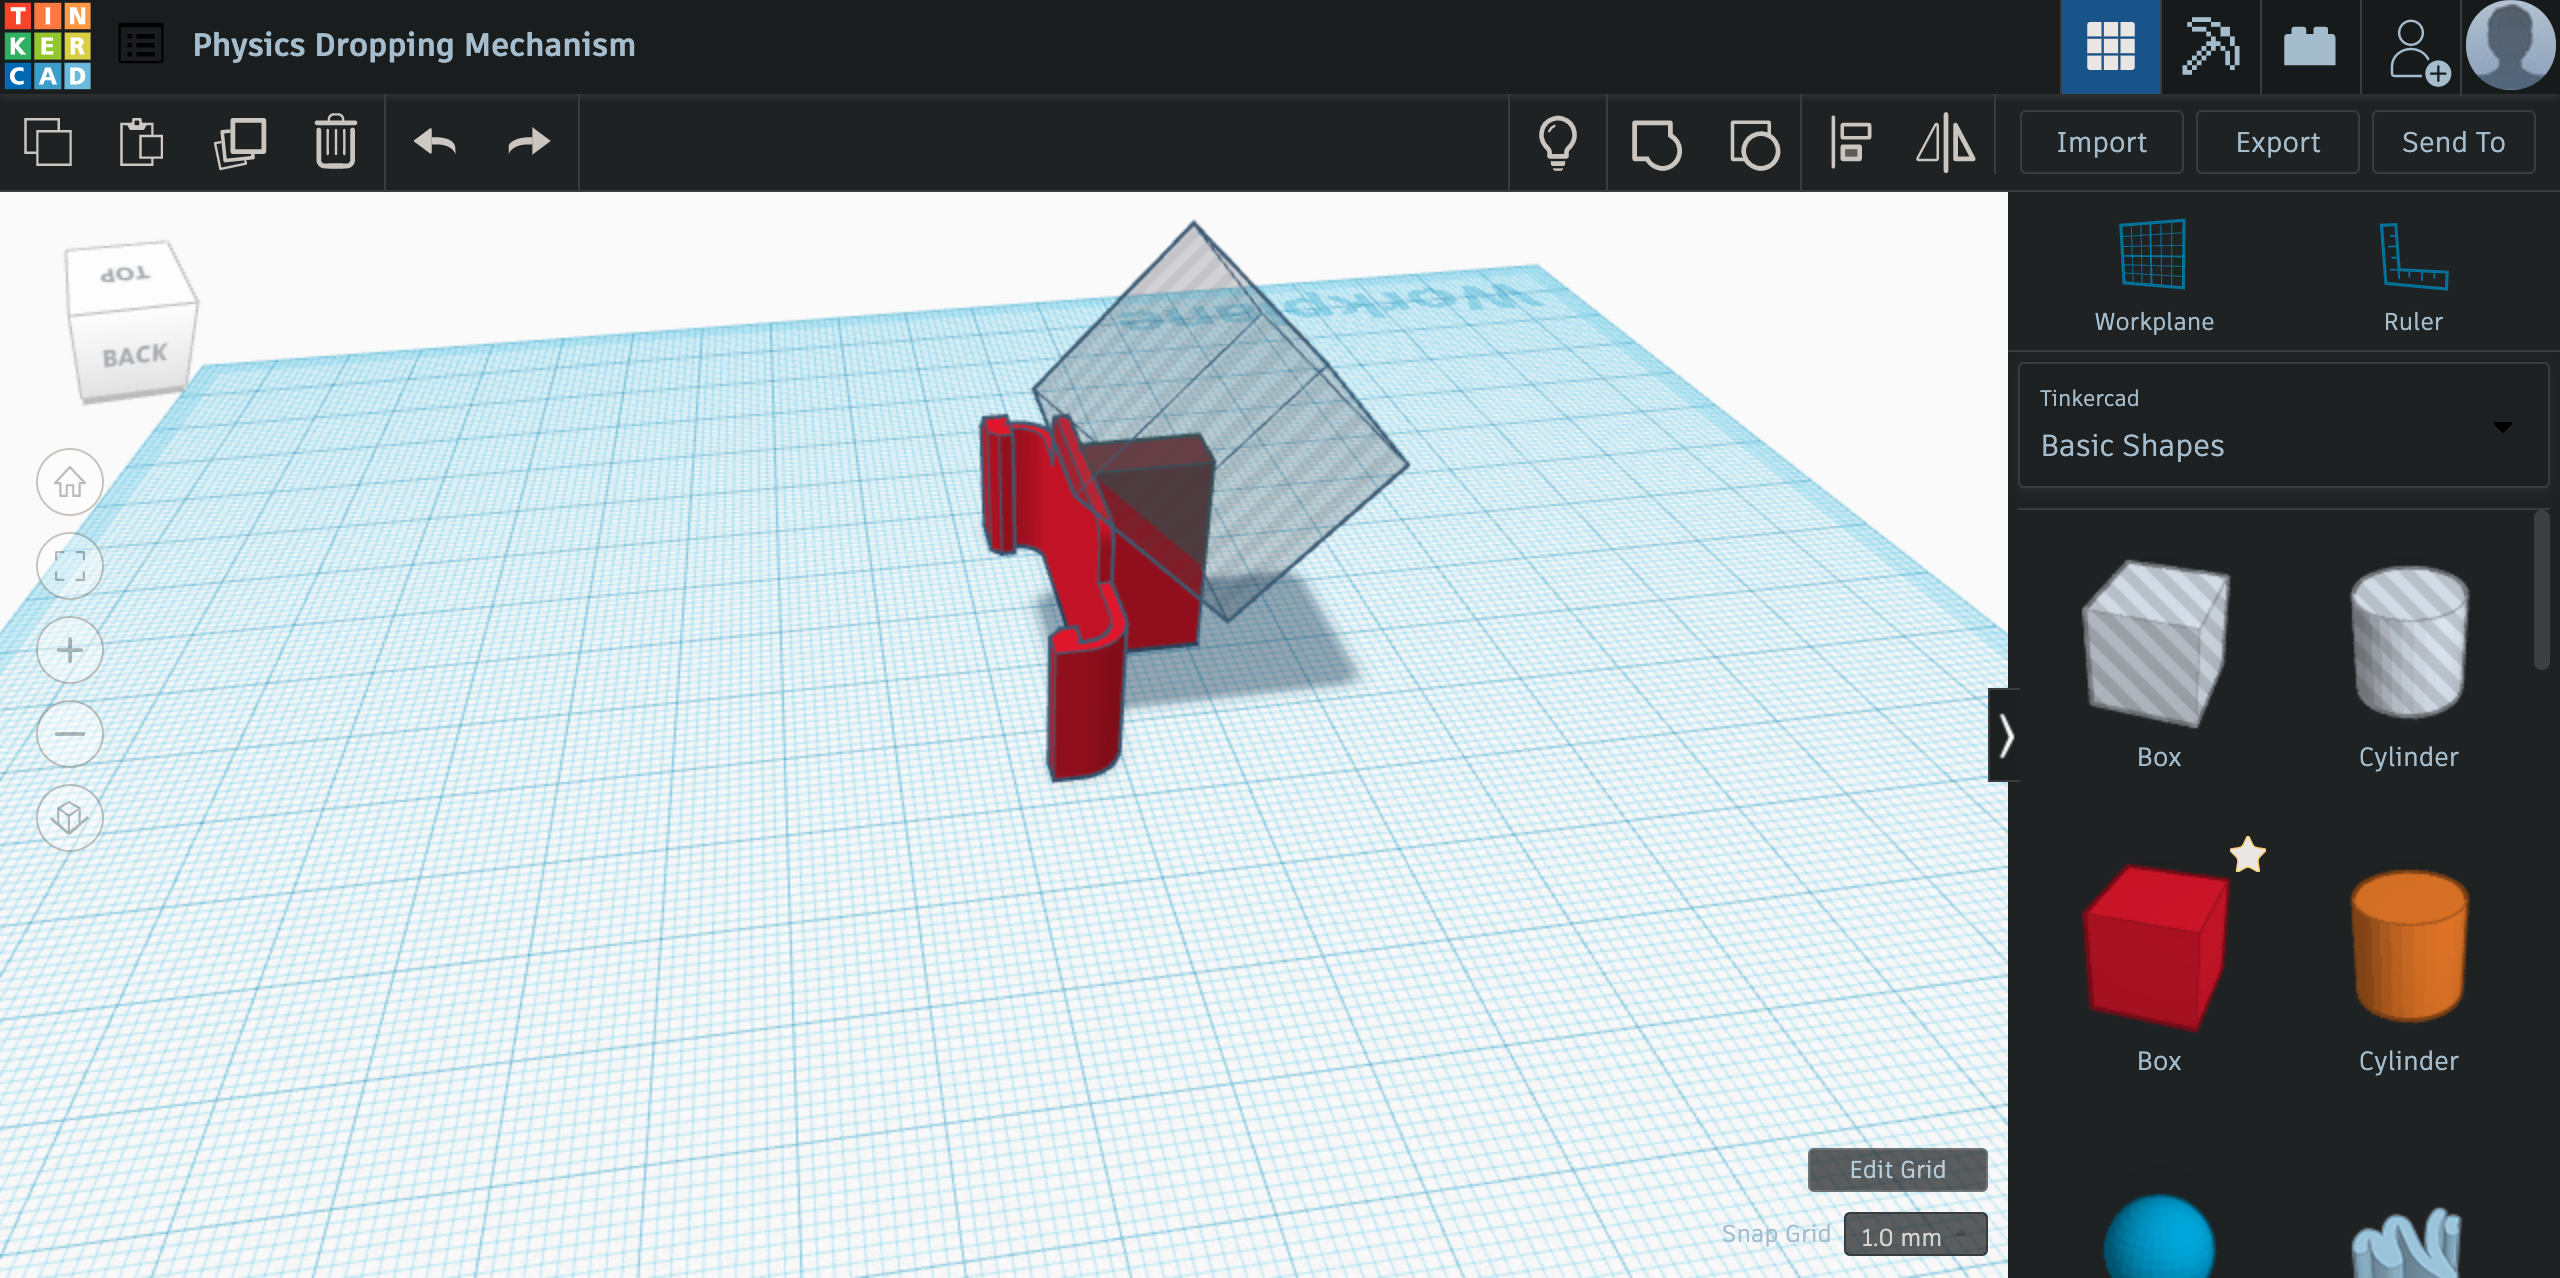The image size is (2560, 1278).
Task: Click Fit all in view button
Action: coord(70,566)
